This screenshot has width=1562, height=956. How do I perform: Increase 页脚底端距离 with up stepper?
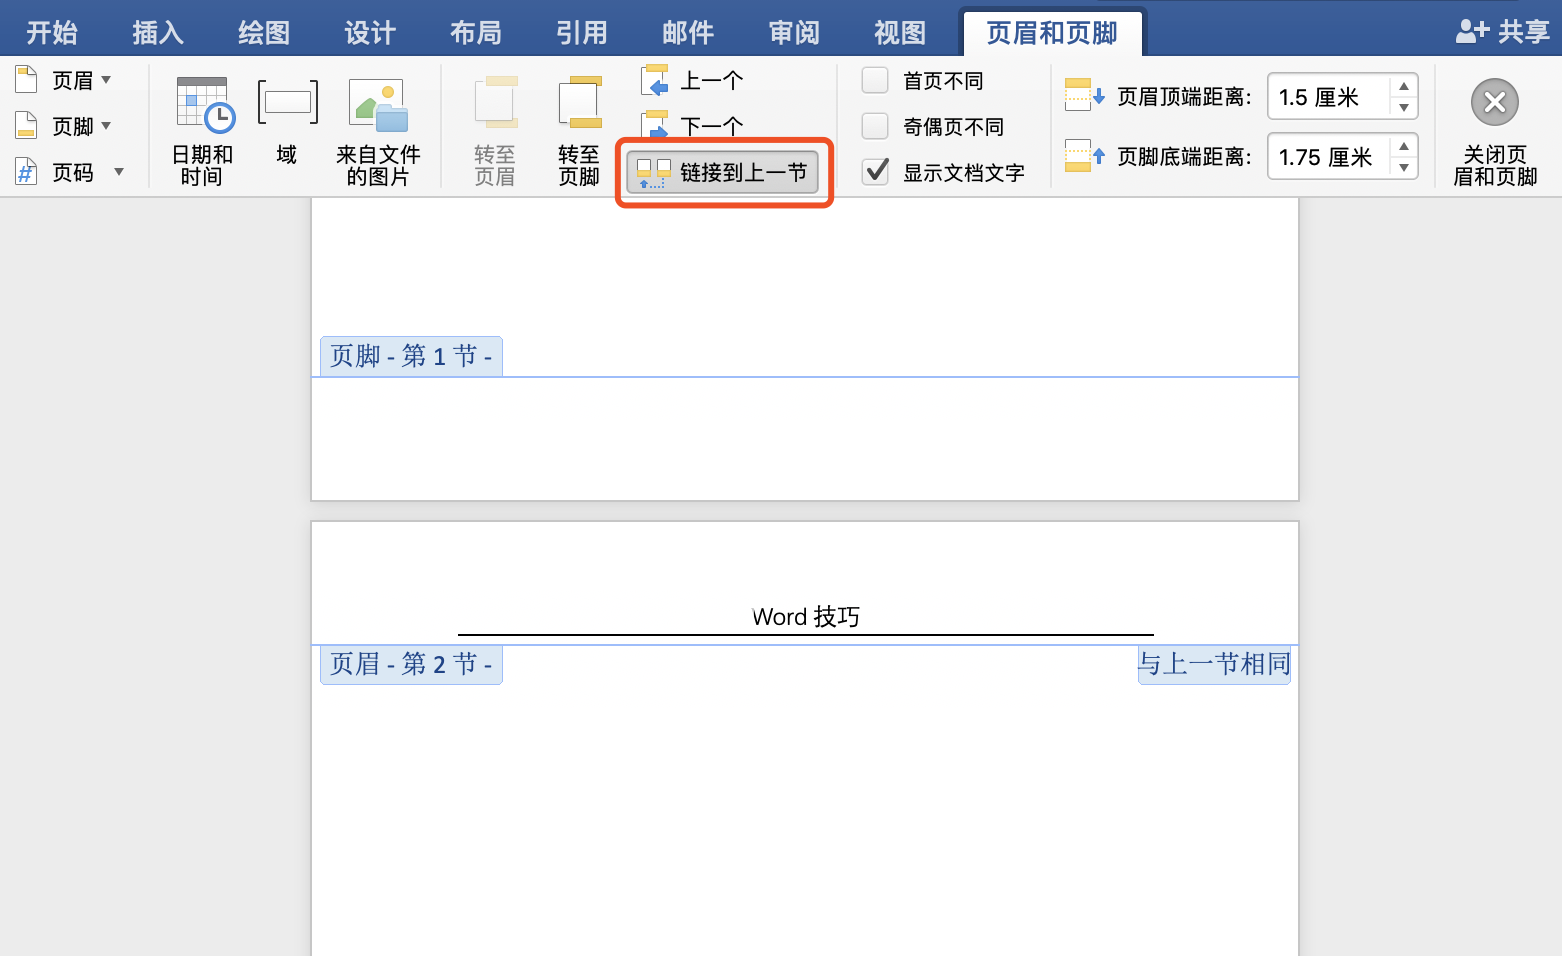click(x=1404, y=146)
